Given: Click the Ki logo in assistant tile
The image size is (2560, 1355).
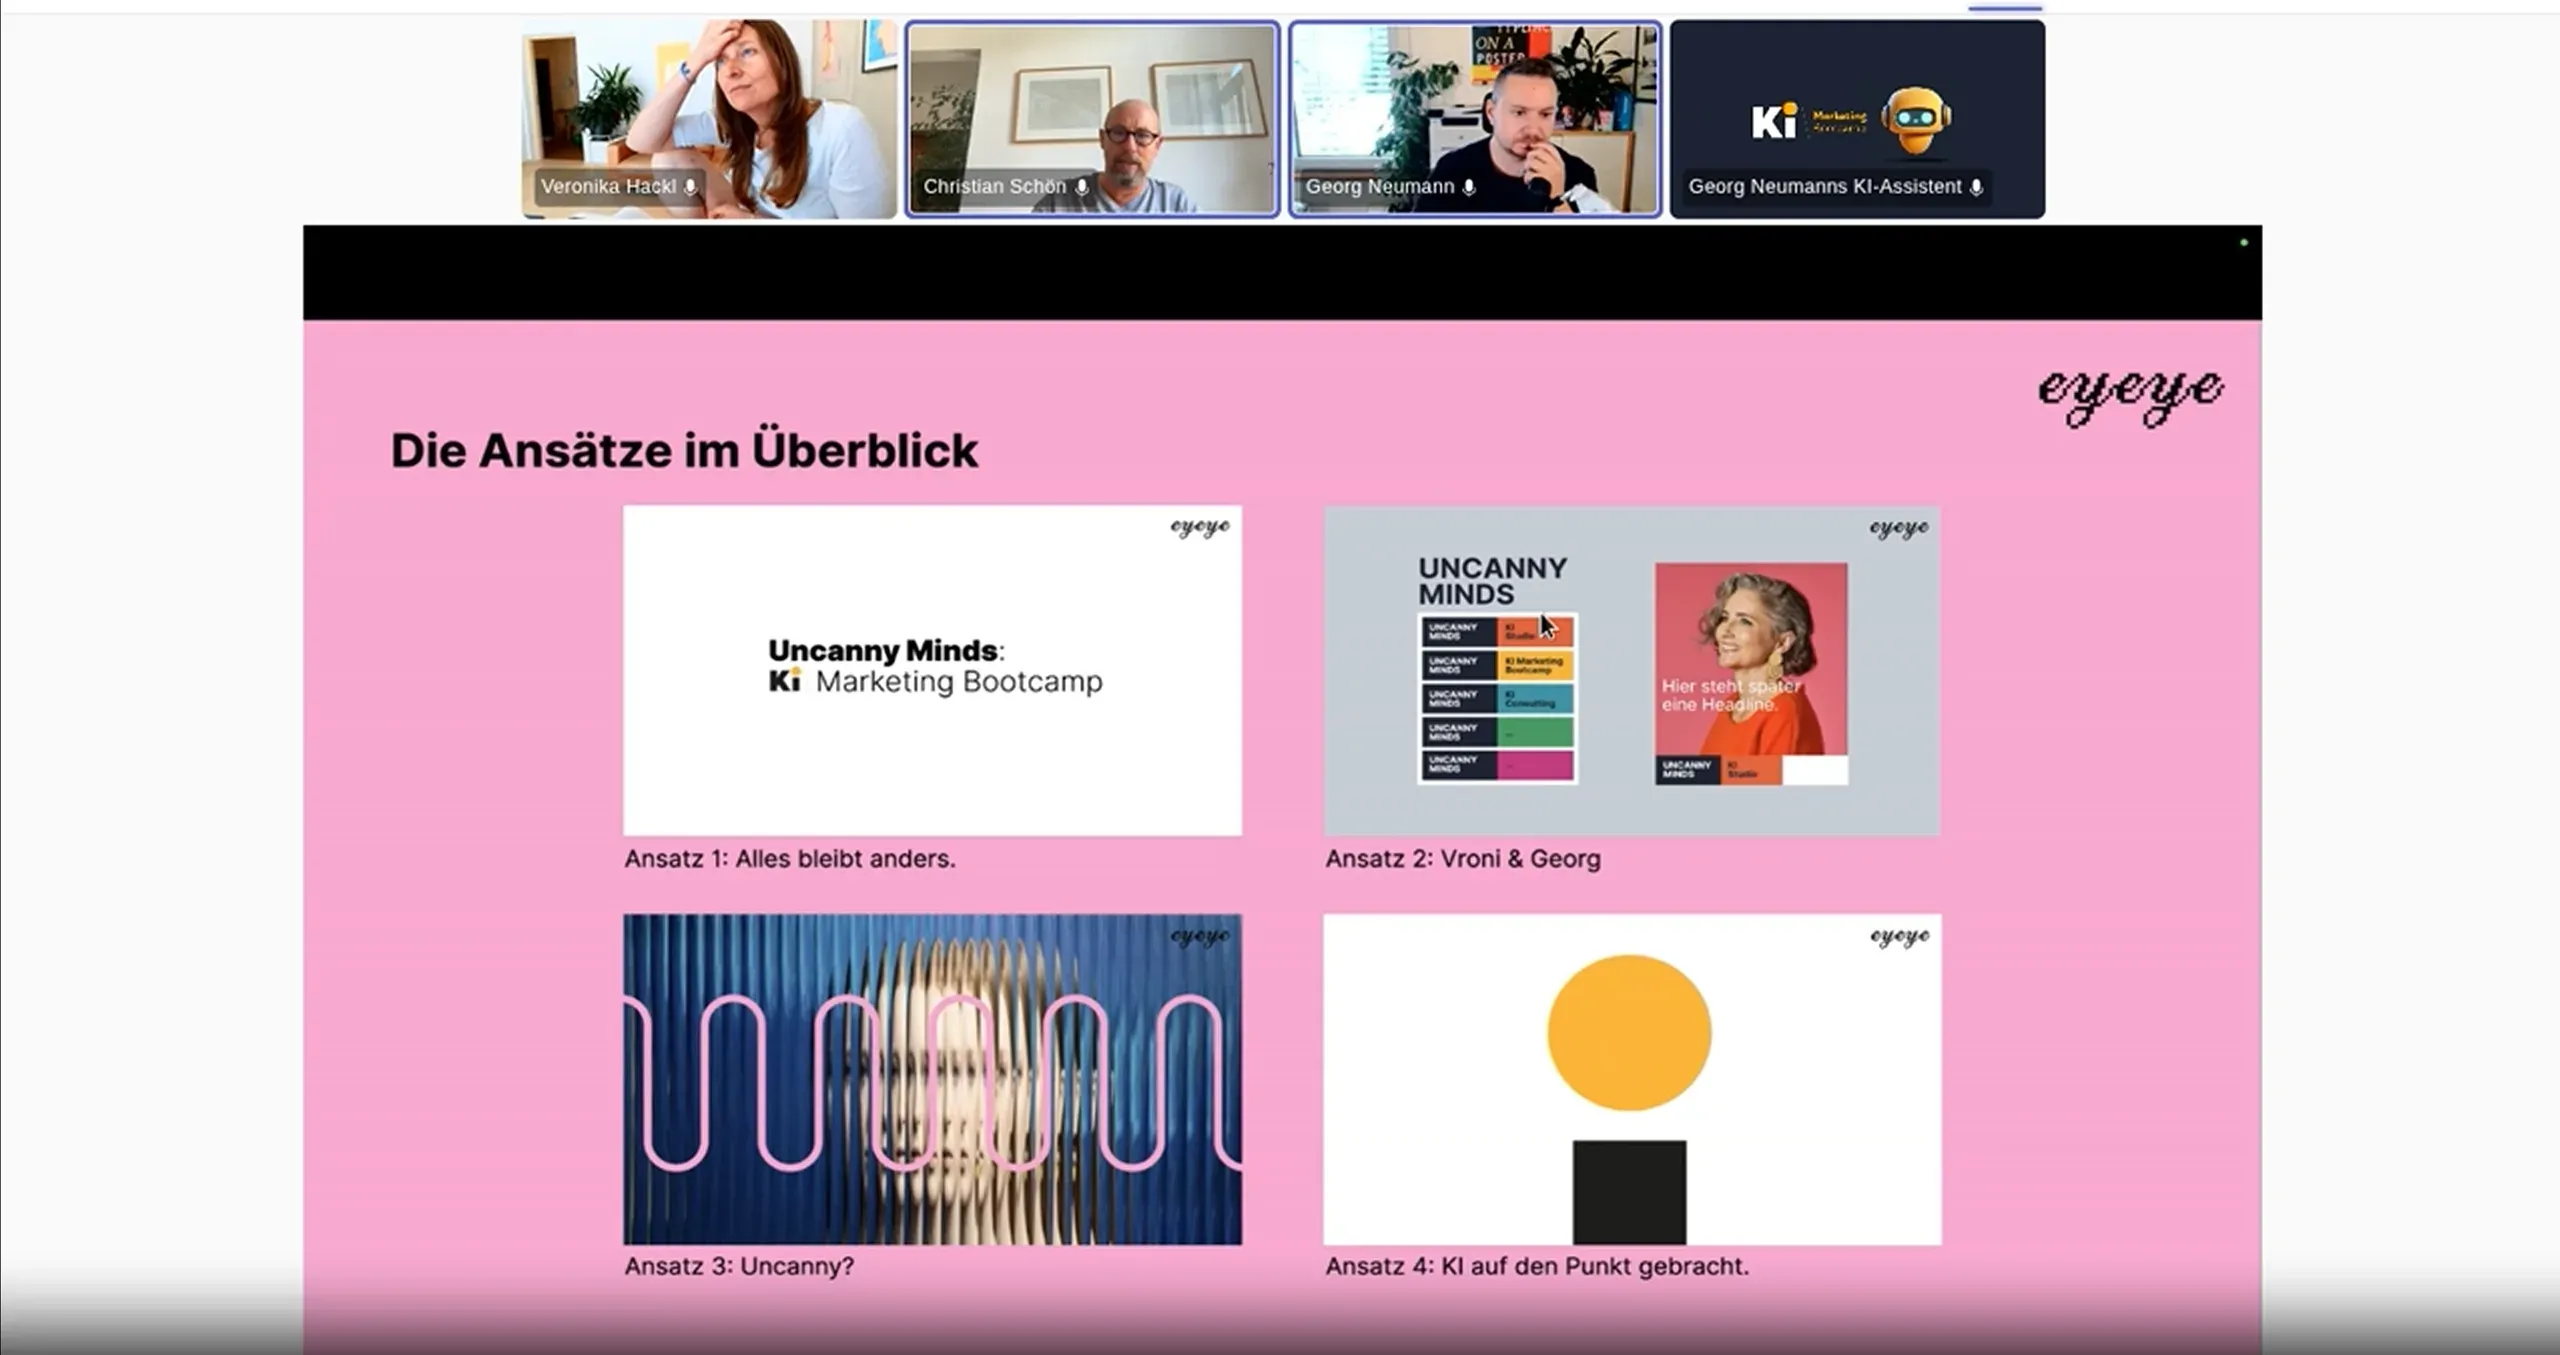Looking at the screenshot, I should 1775,122.
